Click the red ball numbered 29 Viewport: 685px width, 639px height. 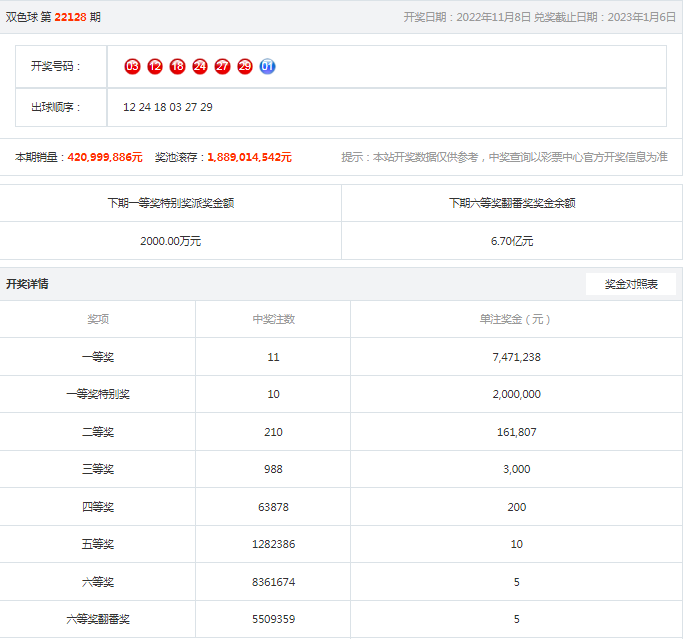click(x=245, y=66)
